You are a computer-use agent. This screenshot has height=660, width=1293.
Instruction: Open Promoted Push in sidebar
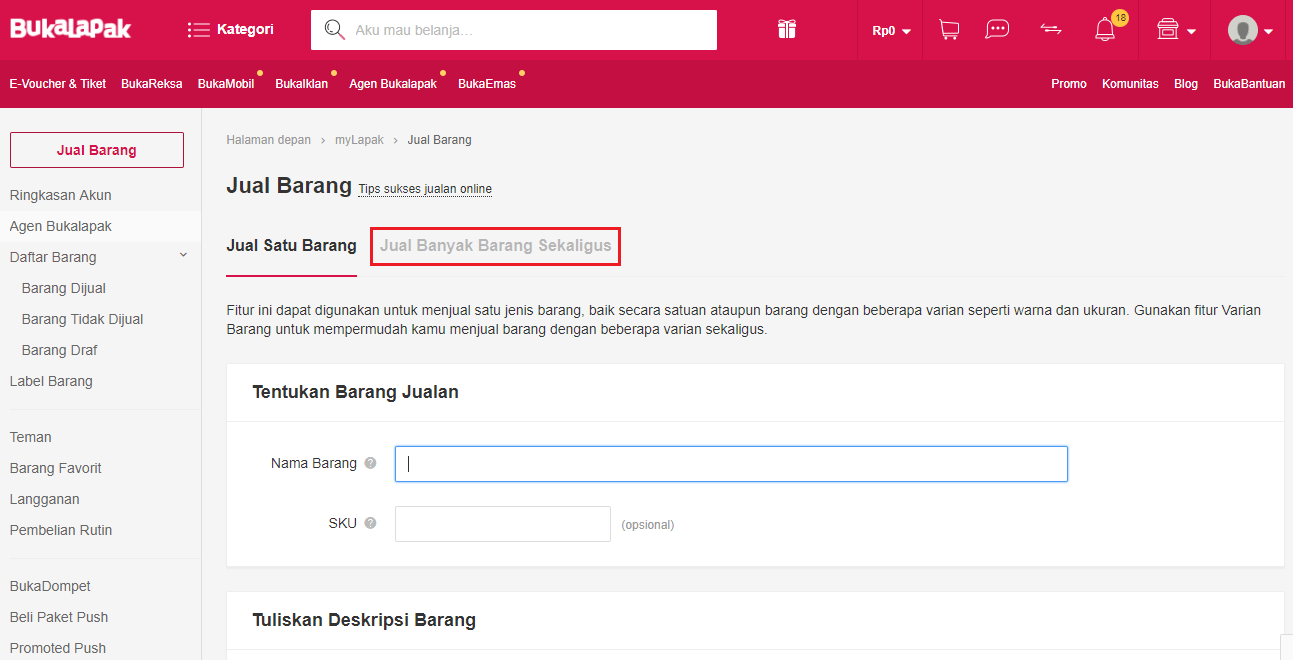tap(58, 648)
